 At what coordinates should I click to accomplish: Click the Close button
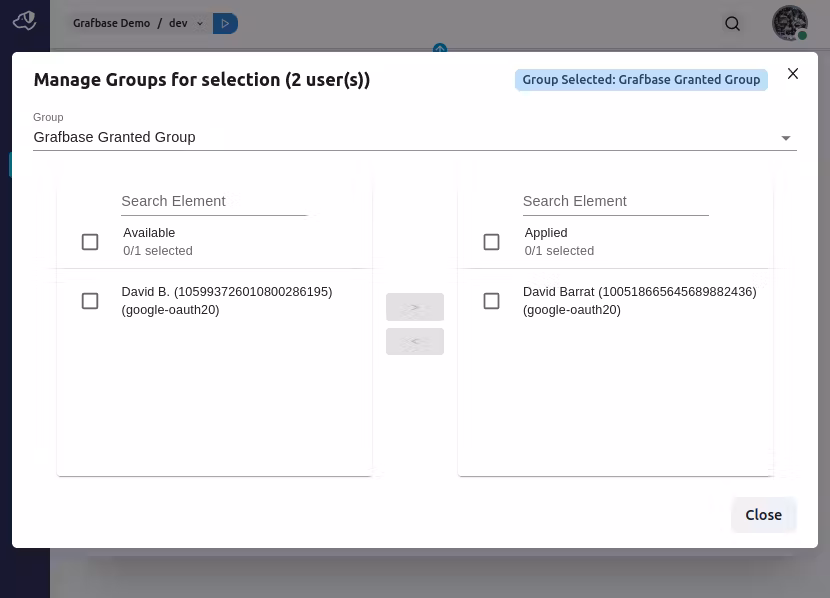[763, 515]
